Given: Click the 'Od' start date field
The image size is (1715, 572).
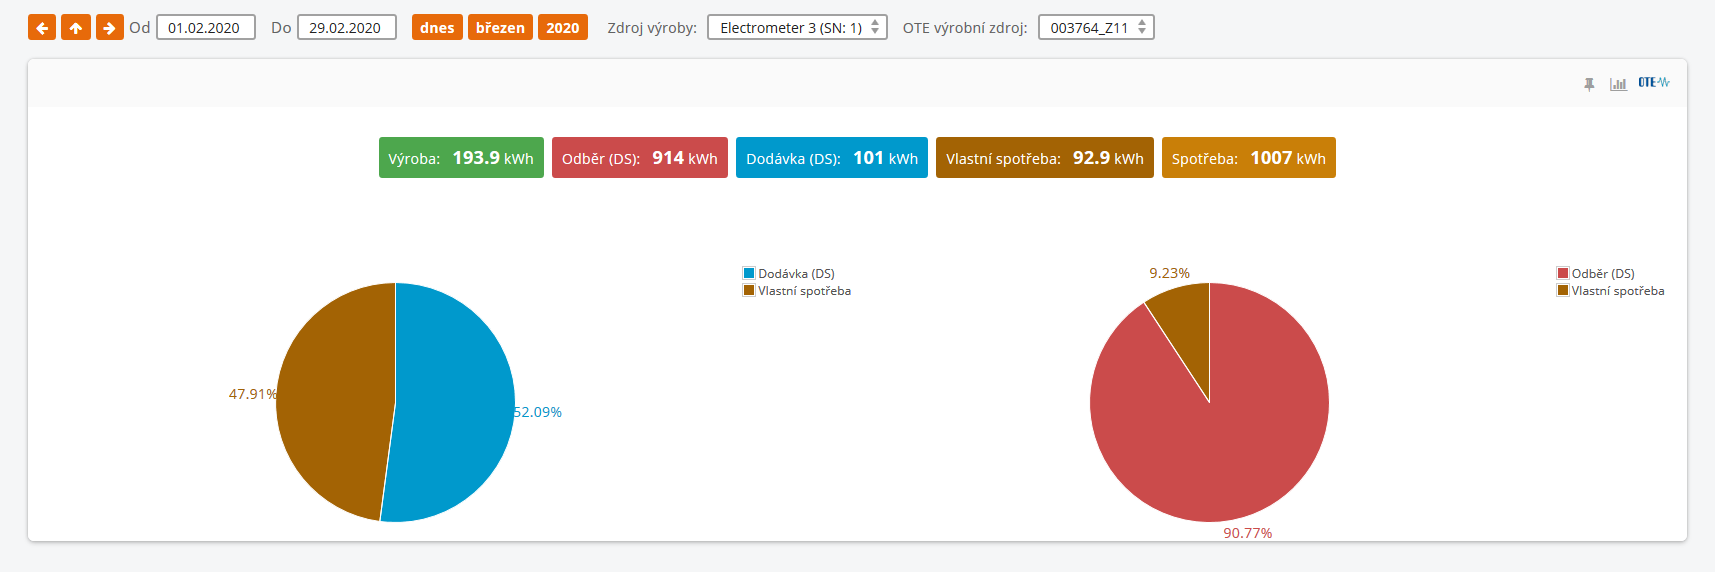Looking at the screenshot, I should (x=206, y=28).
